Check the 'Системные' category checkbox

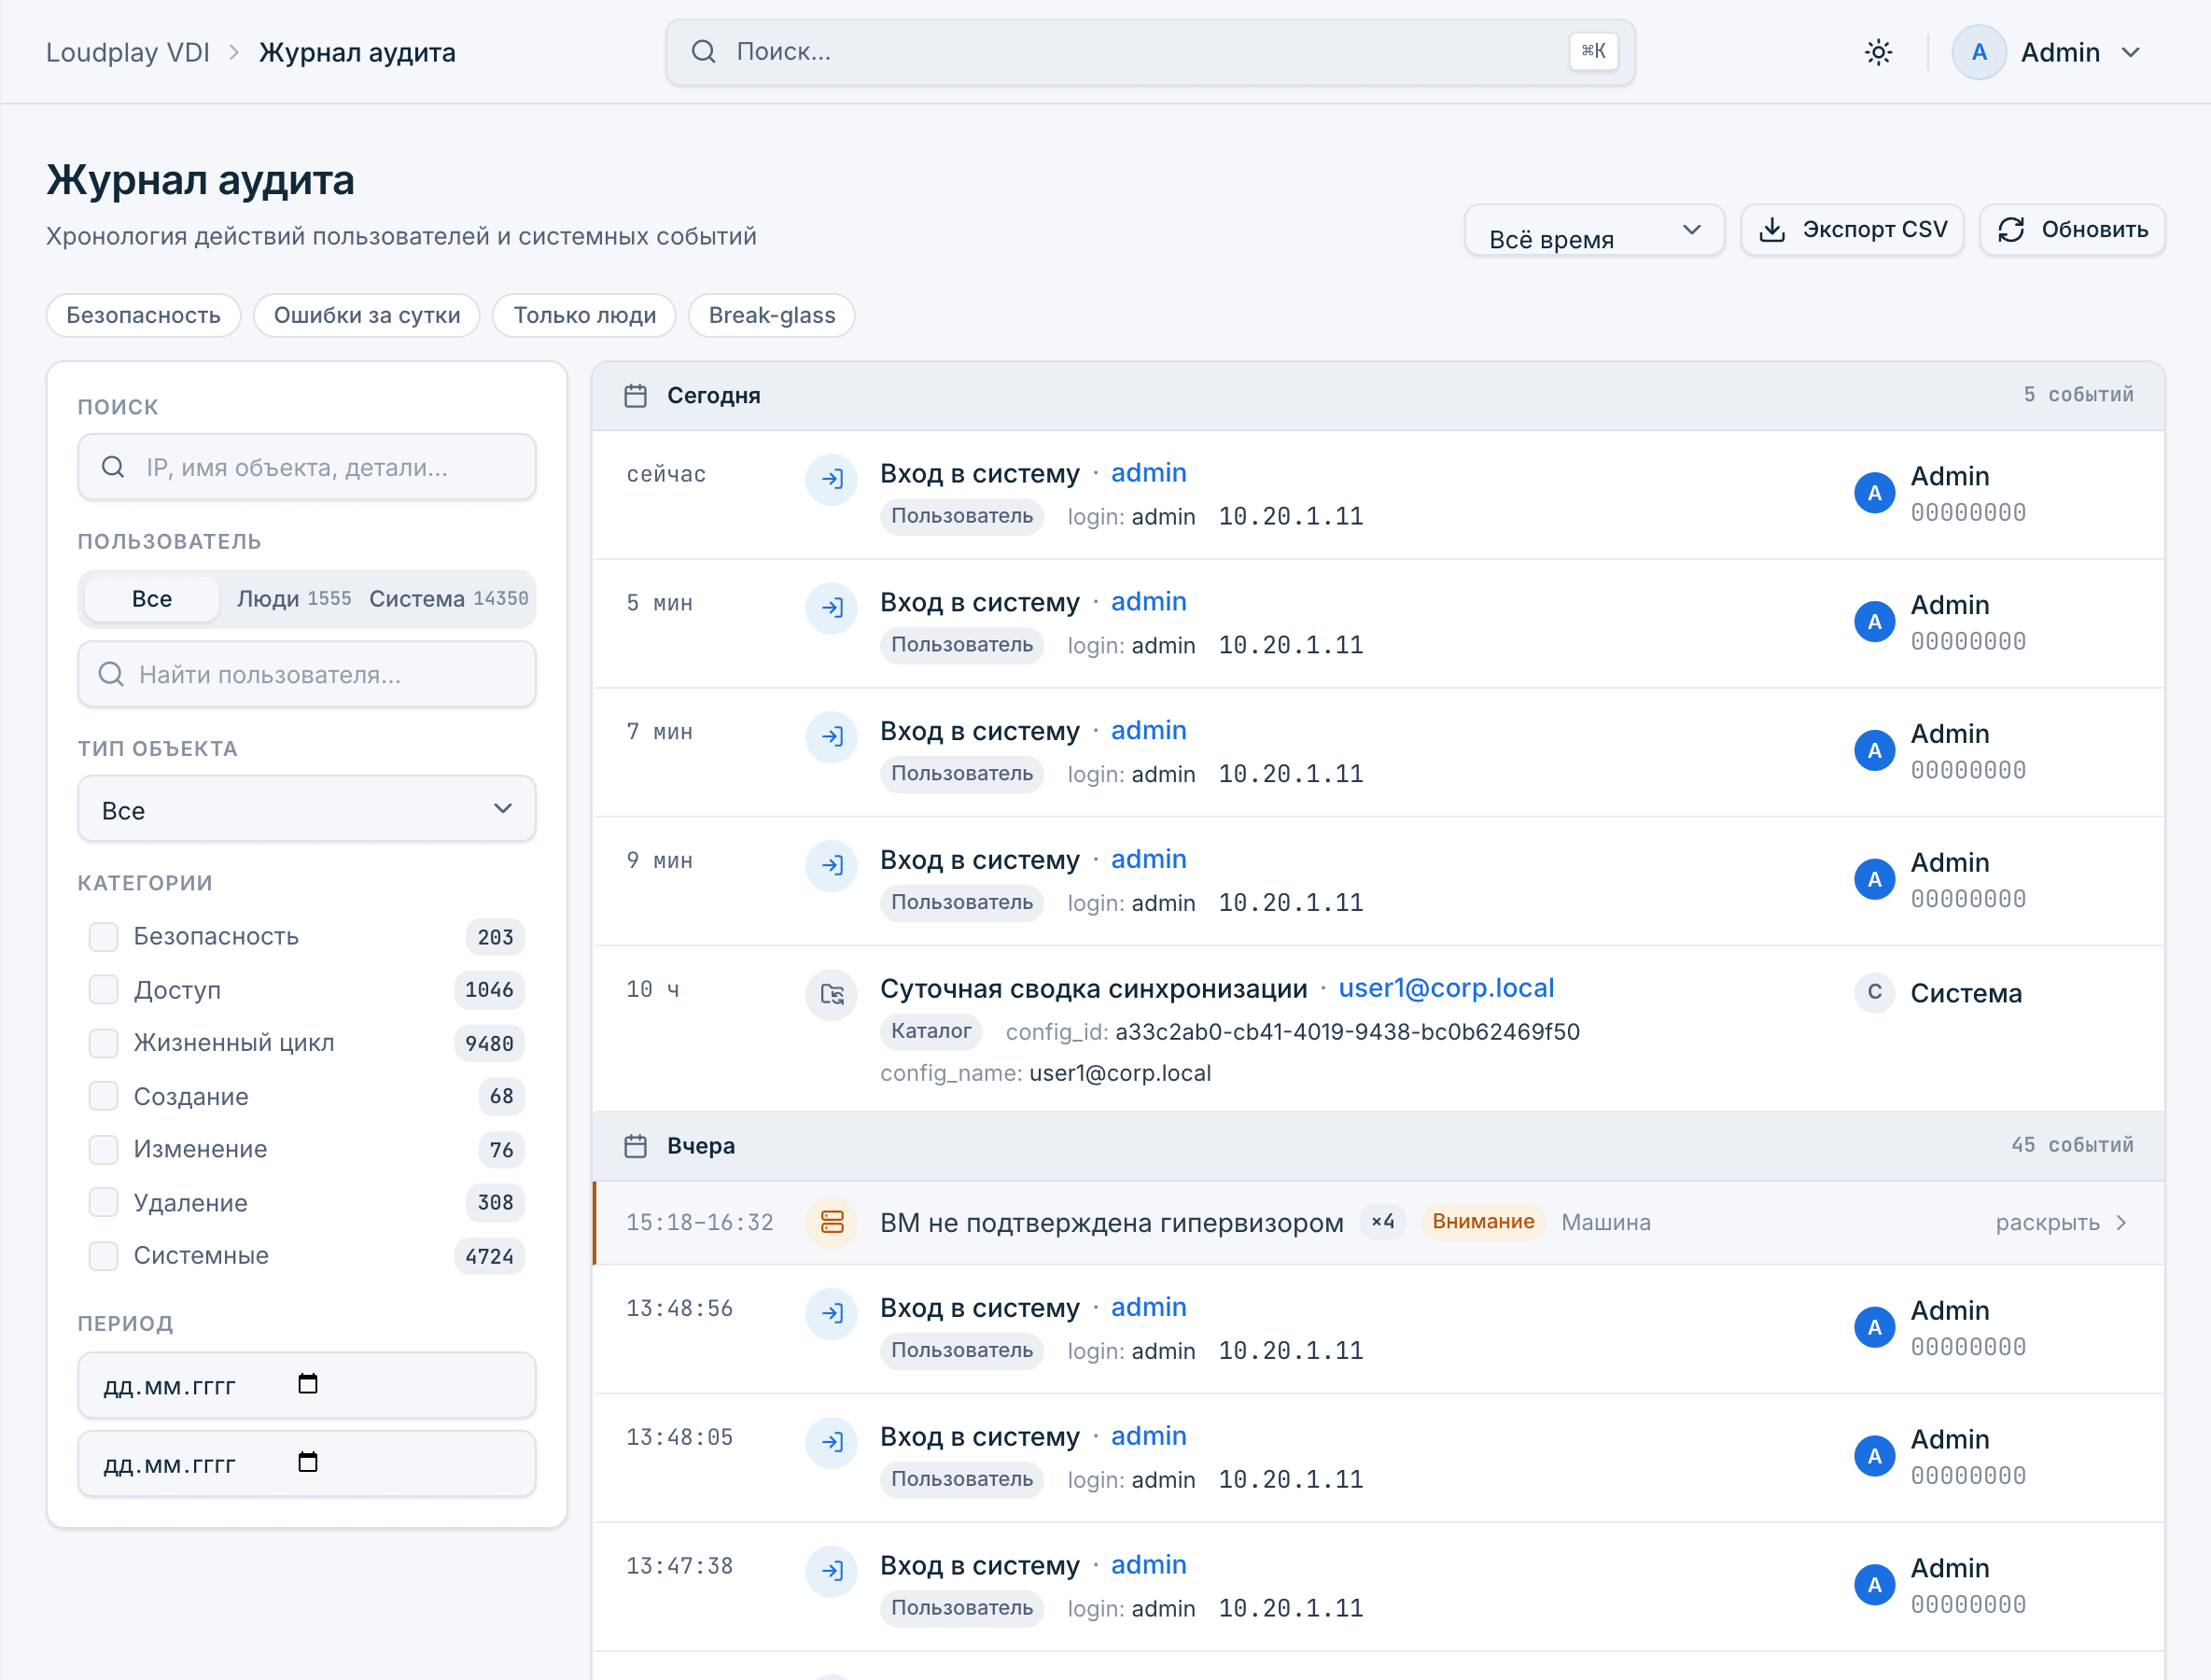[x=103, y=1255]
